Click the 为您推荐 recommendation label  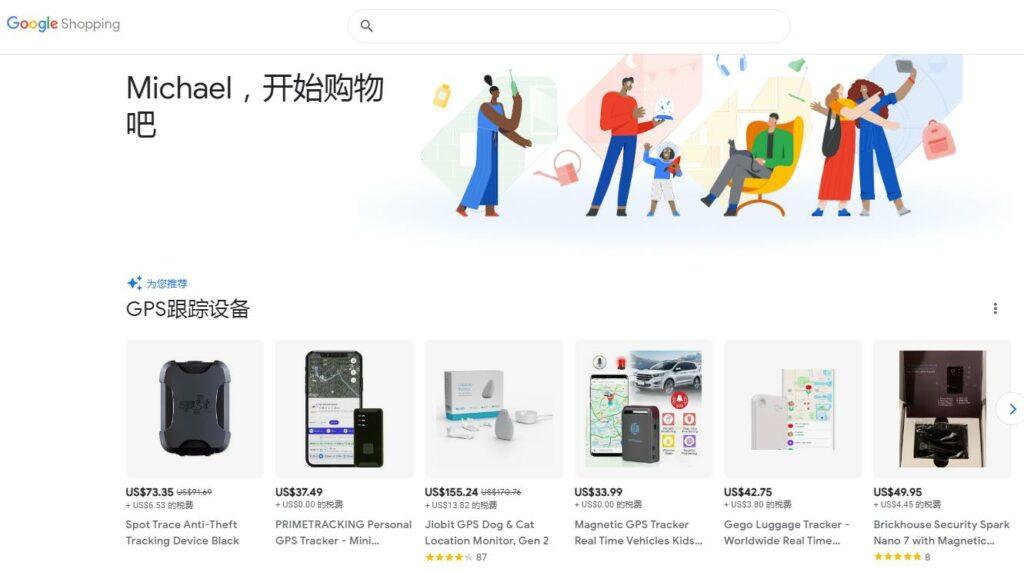click(x=167, y=283)
